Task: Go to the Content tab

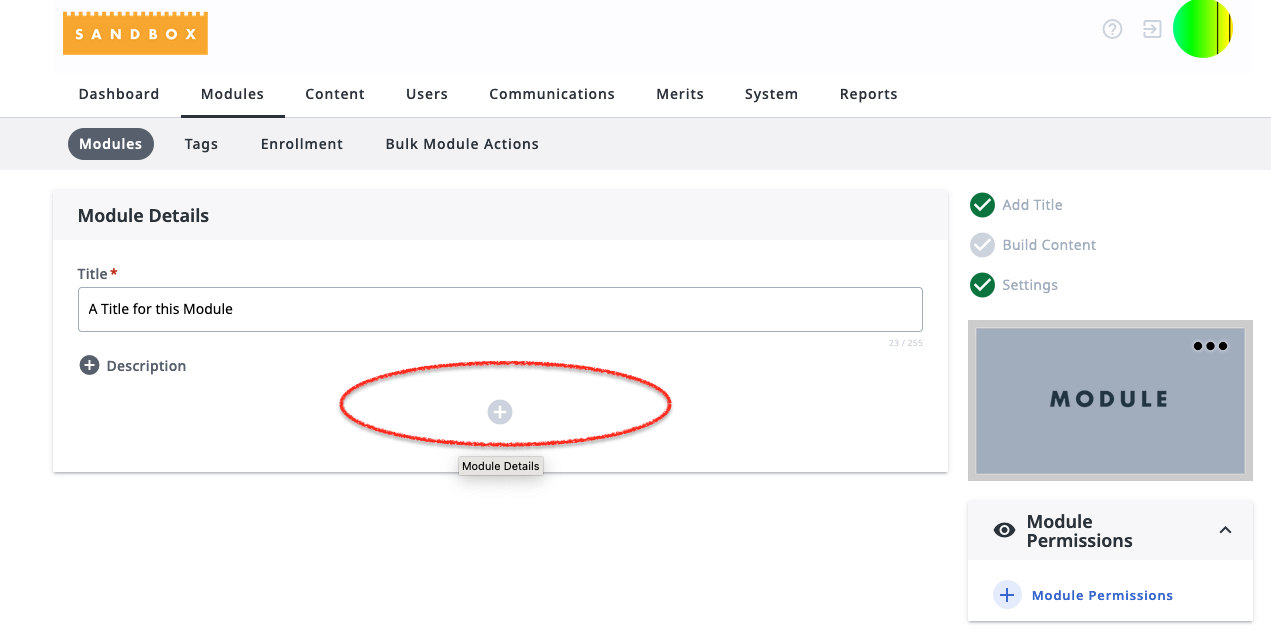Action: [x=335, y=94]
